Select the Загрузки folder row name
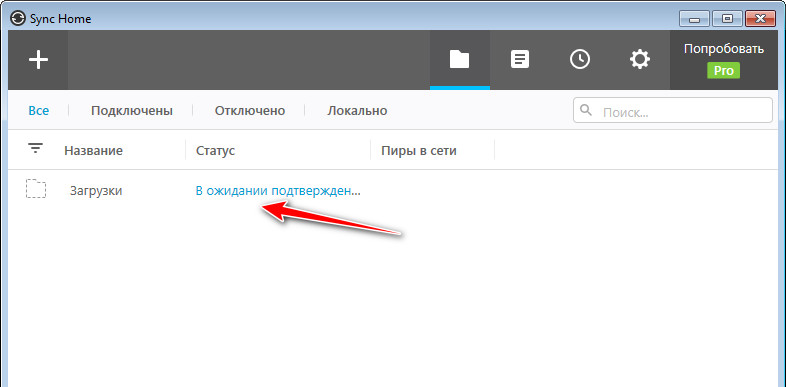786x387 pixels. (96, 191)
